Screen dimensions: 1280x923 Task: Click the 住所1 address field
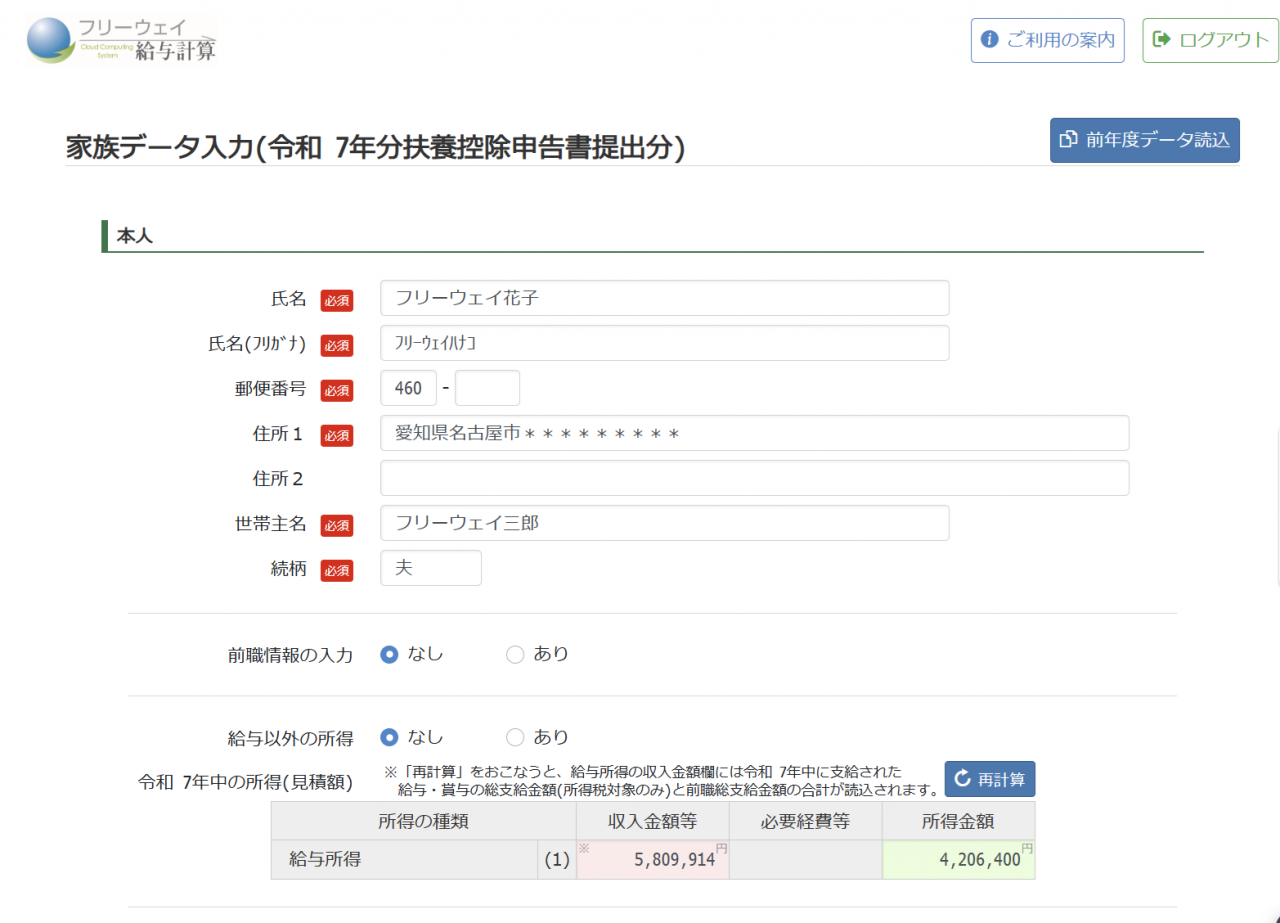pos(754,433)
